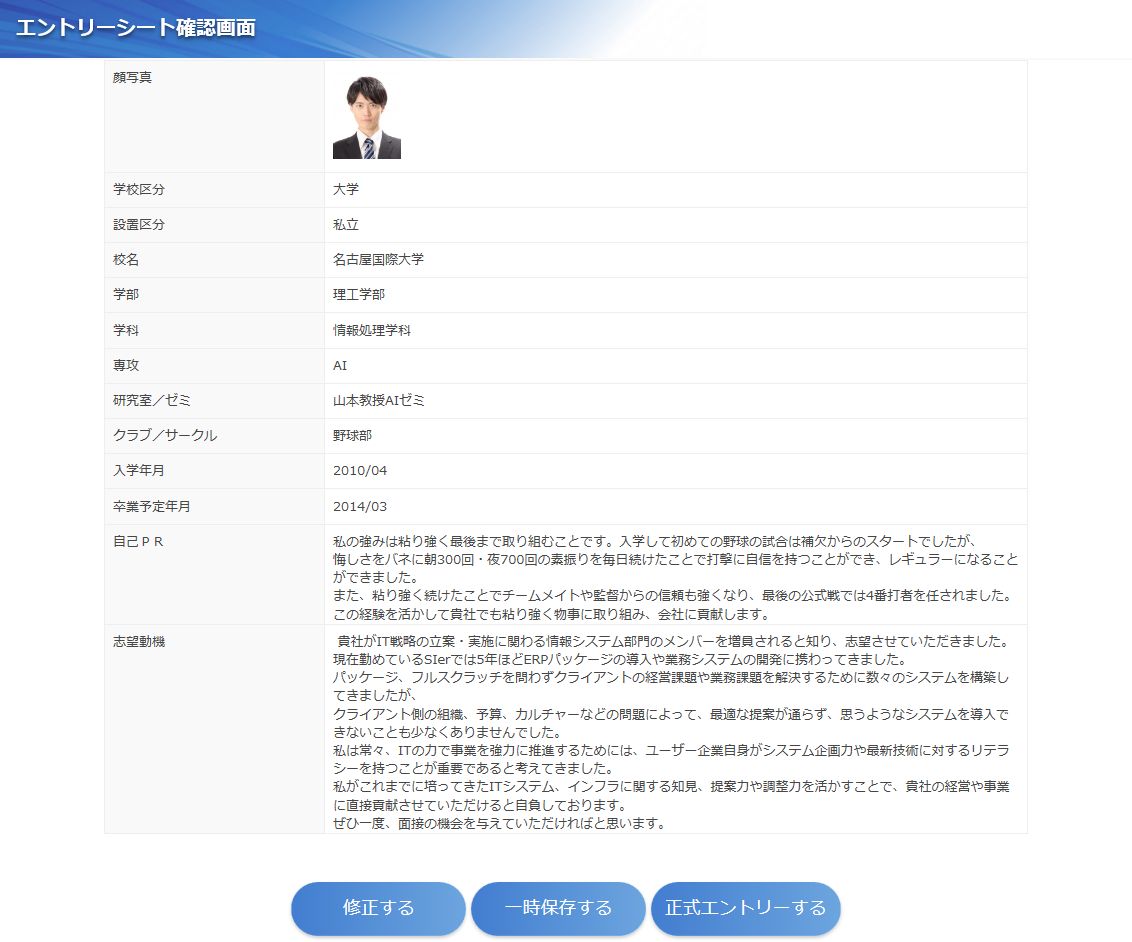
Task: Click the 専攻 value AI
Action: coord(340,366)
